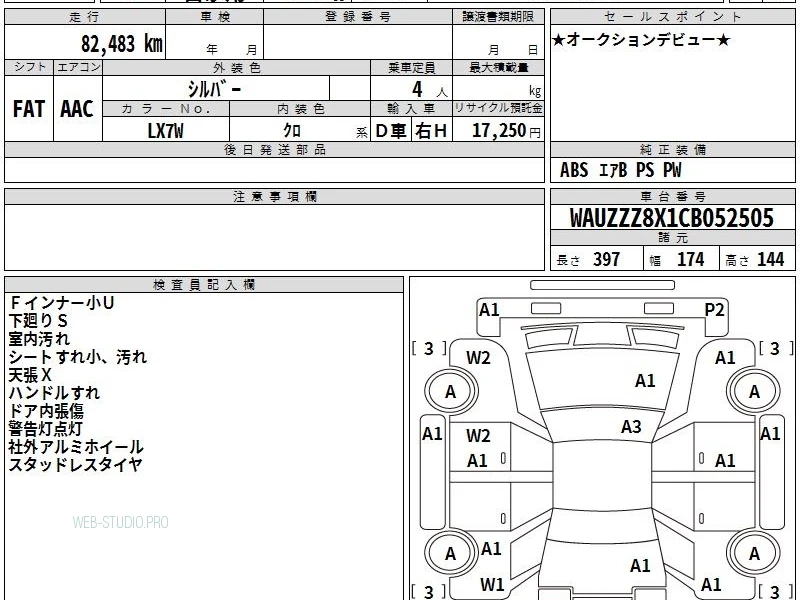Select the カラーNo. header
Viewport: 800px width, 600px height.
(x=166, y=109)
